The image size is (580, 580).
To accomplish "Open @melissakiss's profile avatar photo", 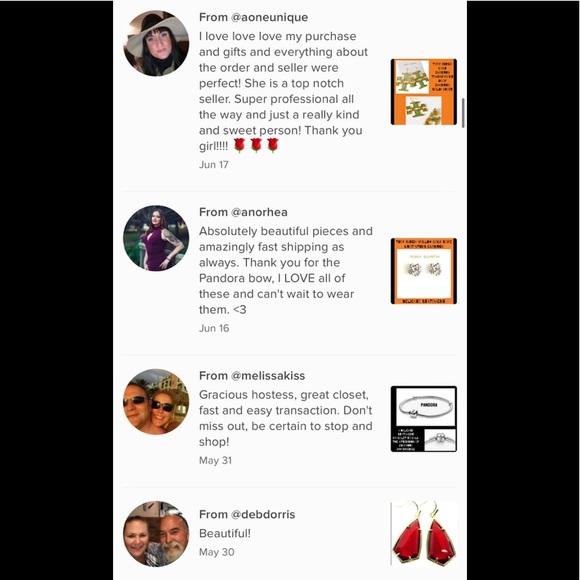I will (x=156, y=402).
